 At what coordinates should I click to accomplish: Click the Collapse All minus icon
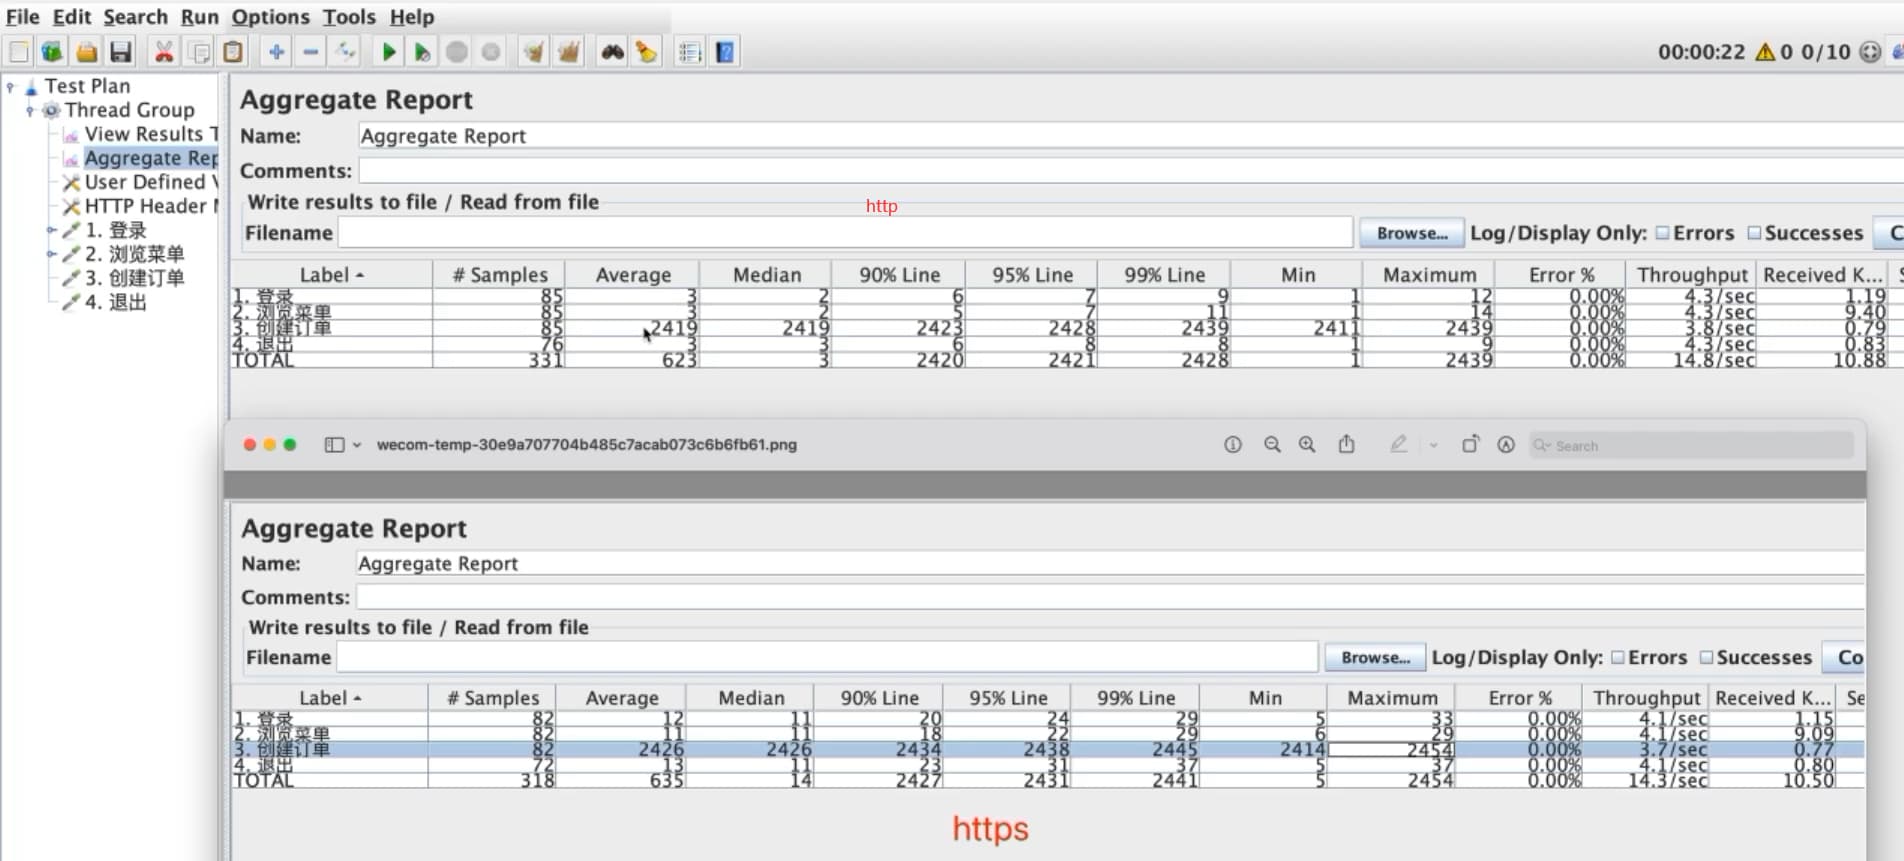[x=311, y=52]
